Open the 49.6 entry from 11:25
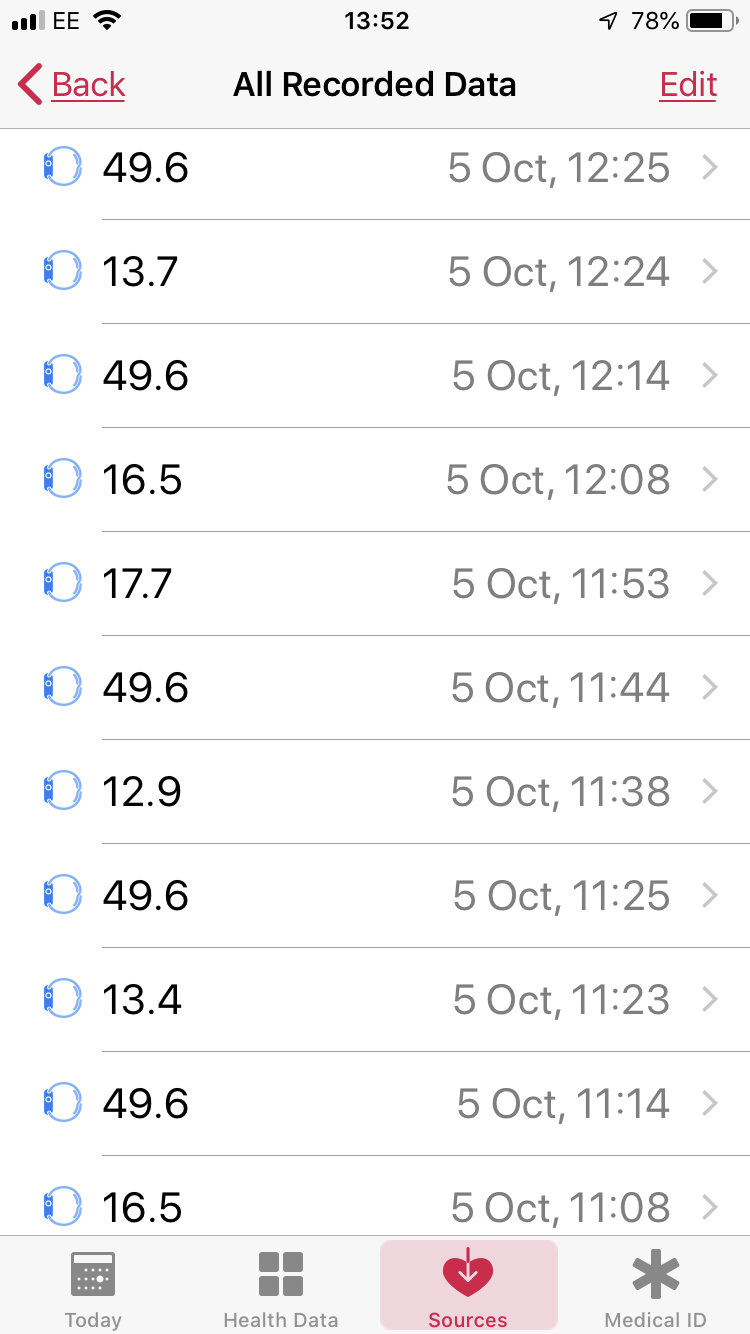The width and height of the screenshot is (750, 1334). tap(146, 895)
